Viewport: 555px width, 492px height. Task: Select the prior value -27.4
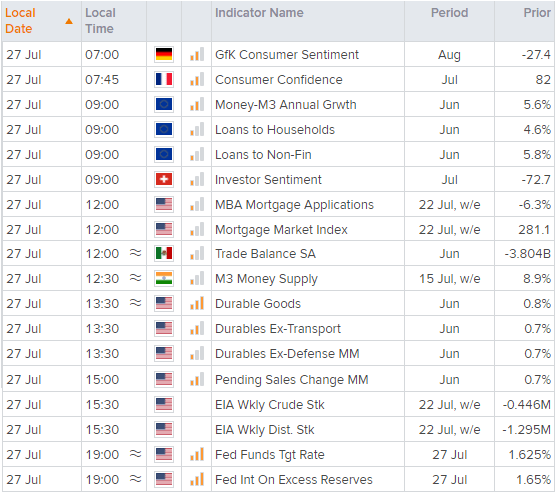point(536,55)
